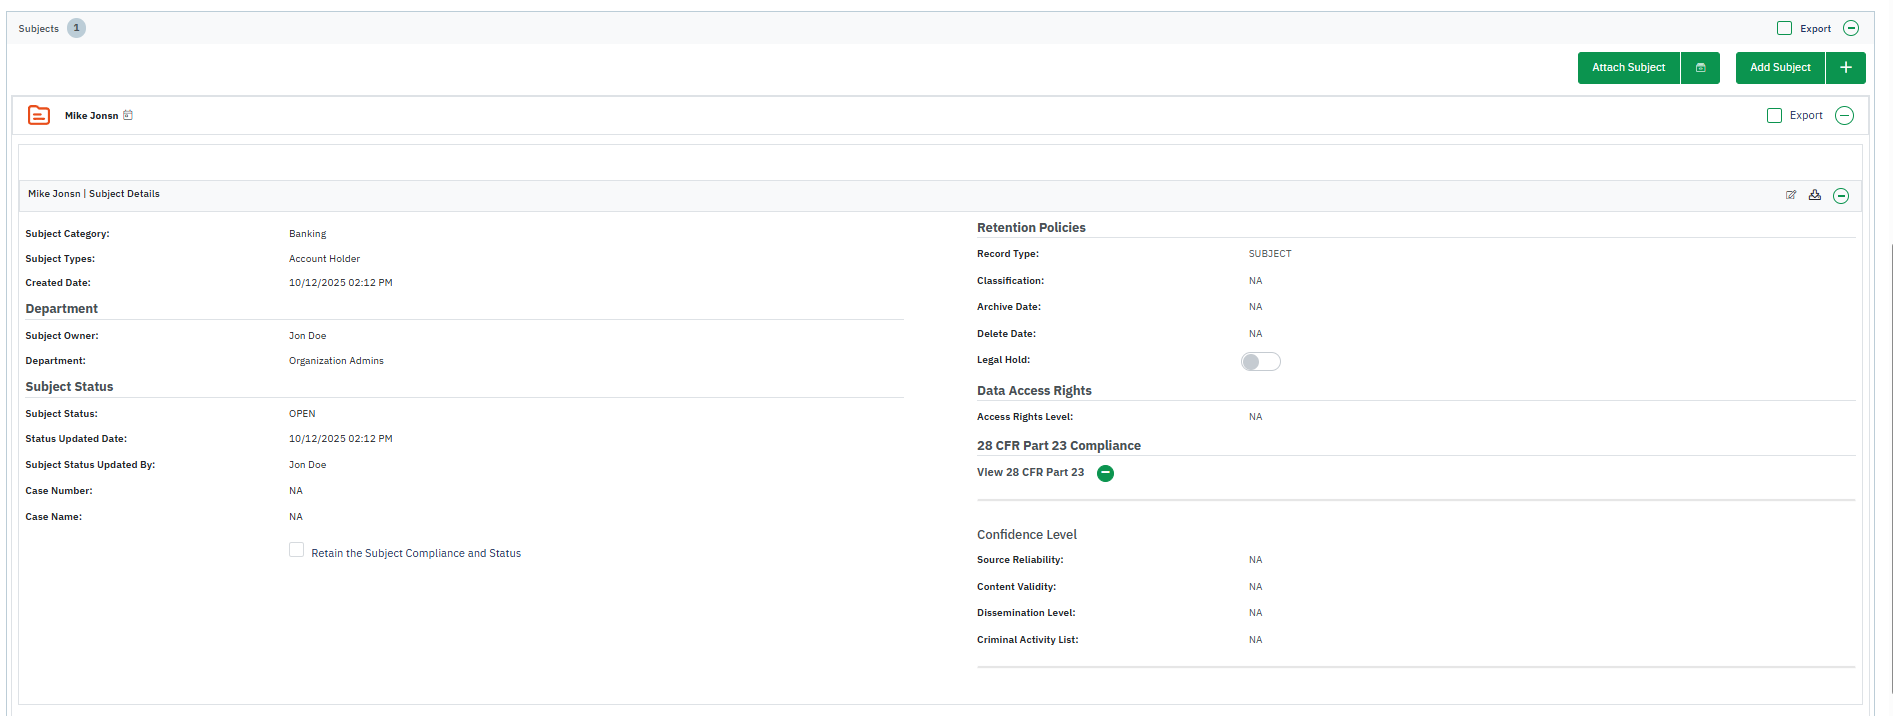This screenshot has height=716, width=1893.
Task: Collapse the Mike Jonsn subject row
Action: click(1845, 116)
